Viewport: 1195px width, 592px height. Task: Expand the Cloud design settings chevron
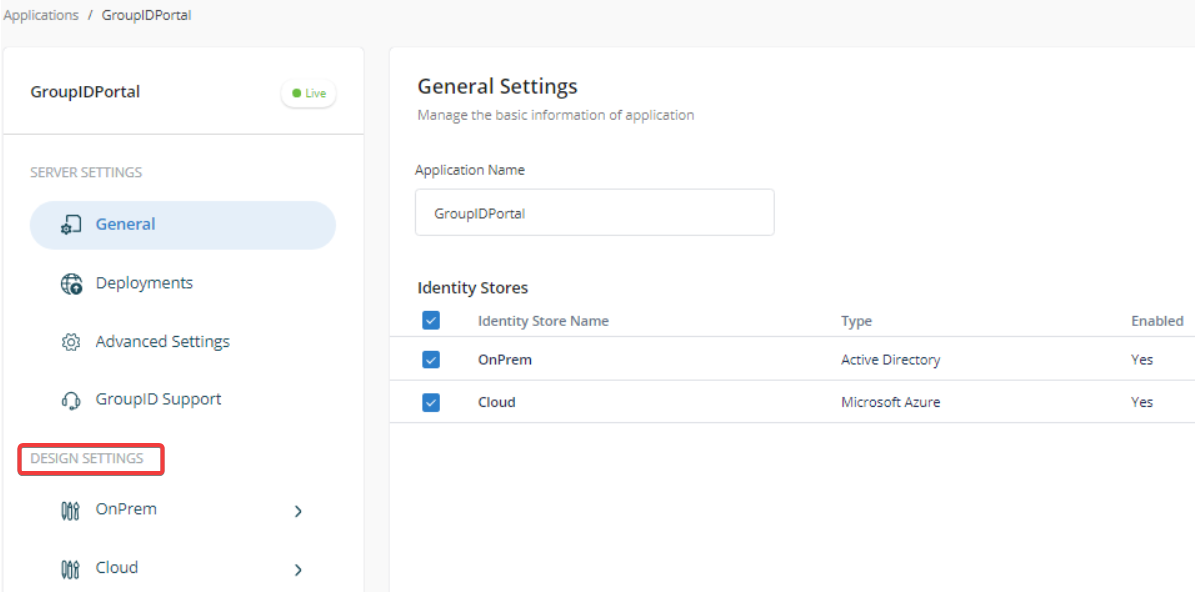click(298, 570)
